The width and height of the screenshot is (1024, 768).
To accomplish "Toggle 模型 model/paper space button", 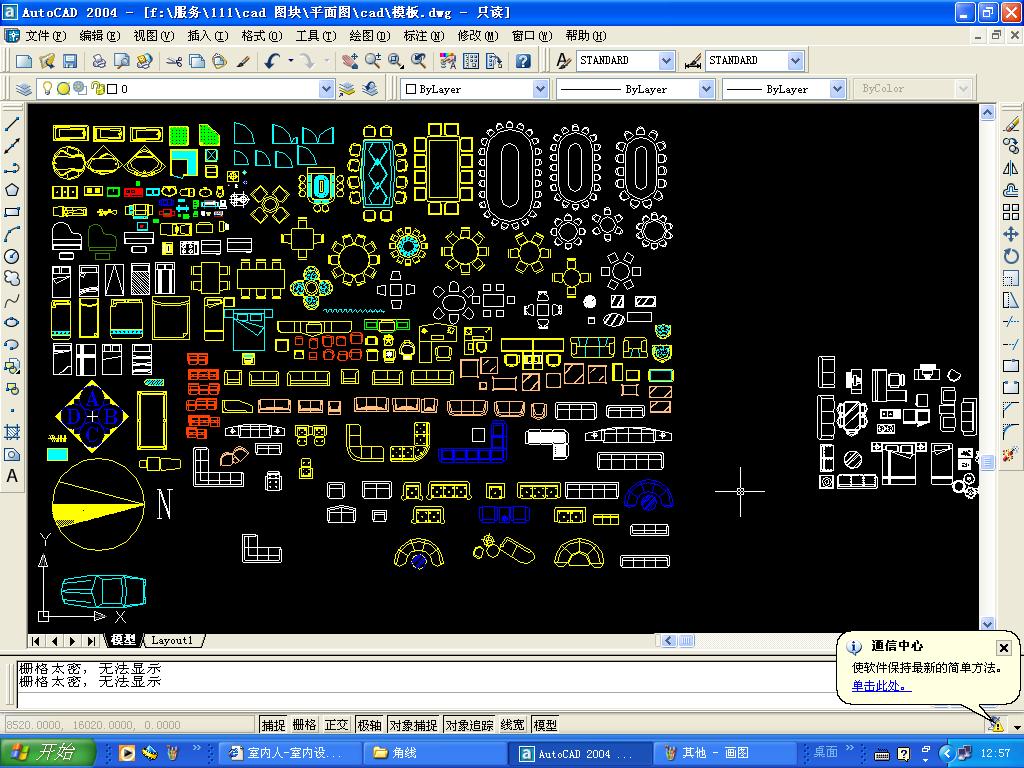I will tap(545, 725).
